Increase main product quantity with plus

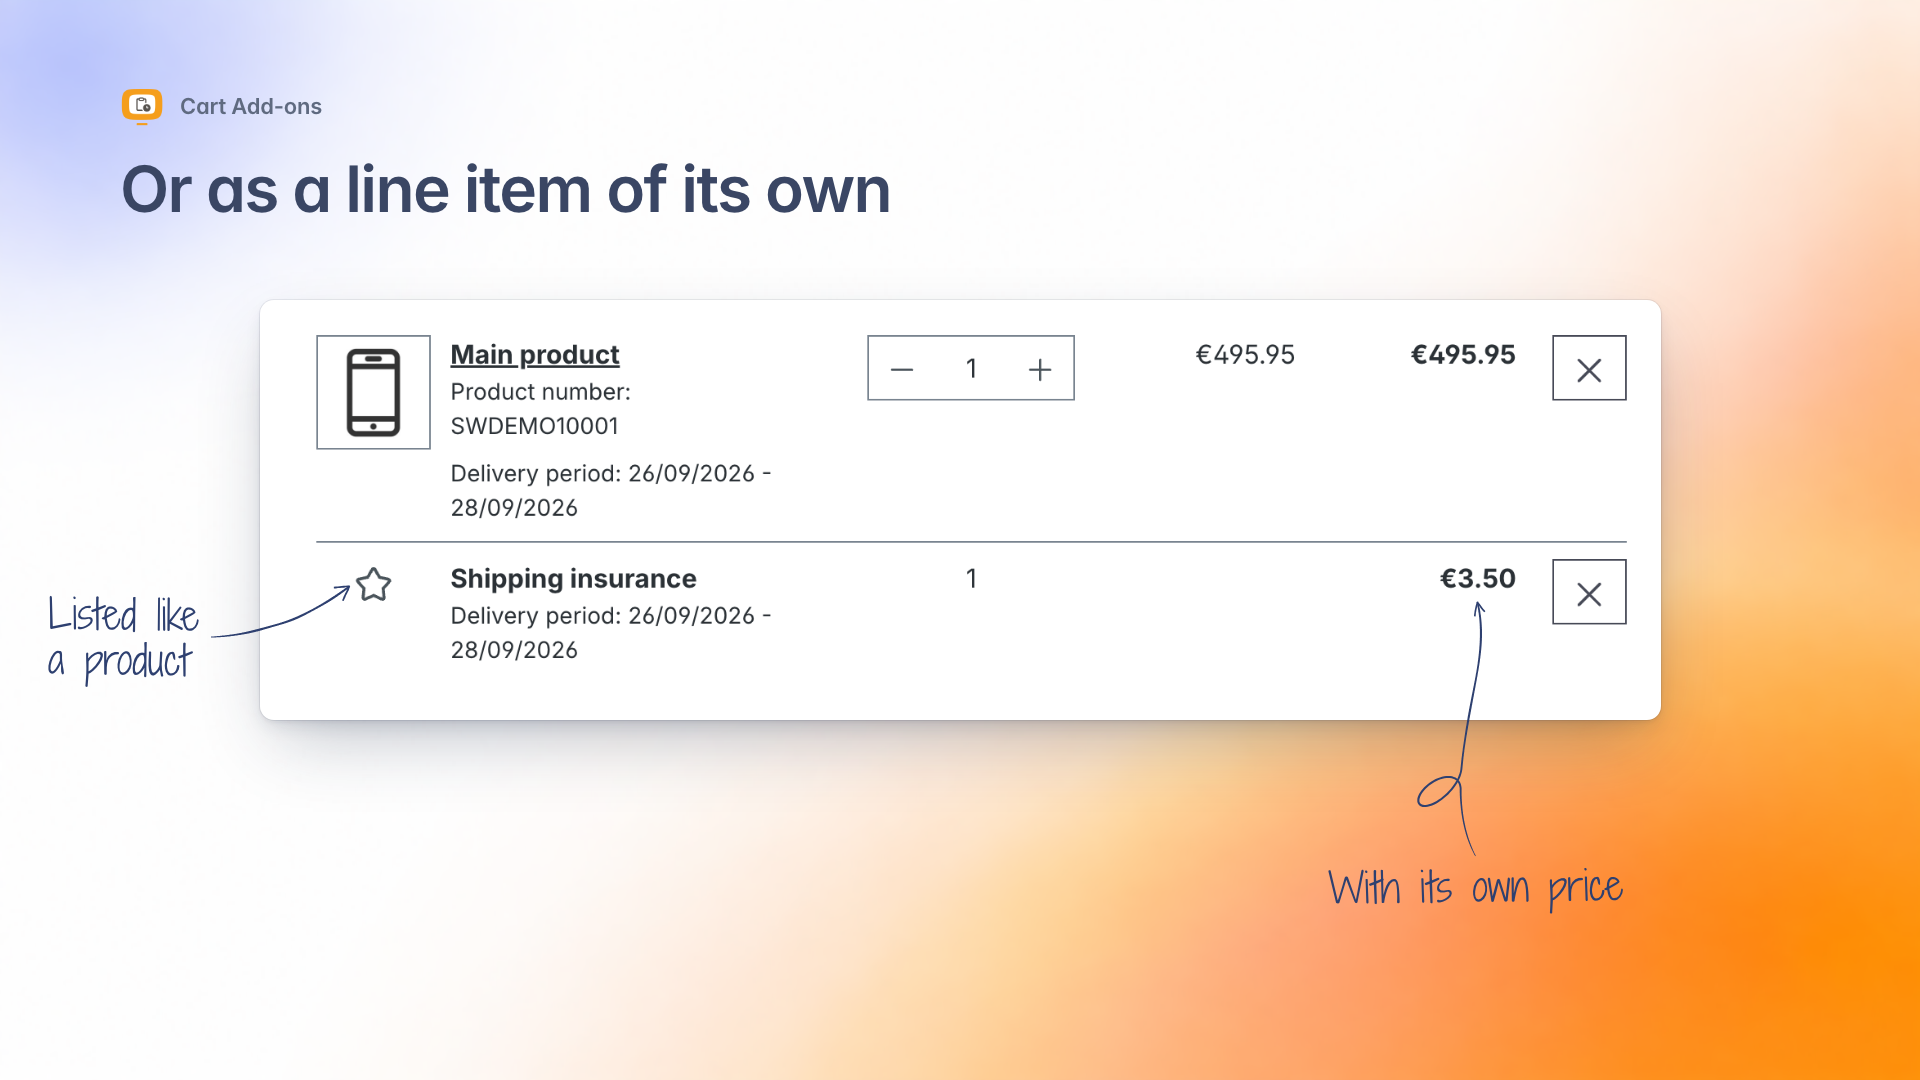tap(1040, 370)
